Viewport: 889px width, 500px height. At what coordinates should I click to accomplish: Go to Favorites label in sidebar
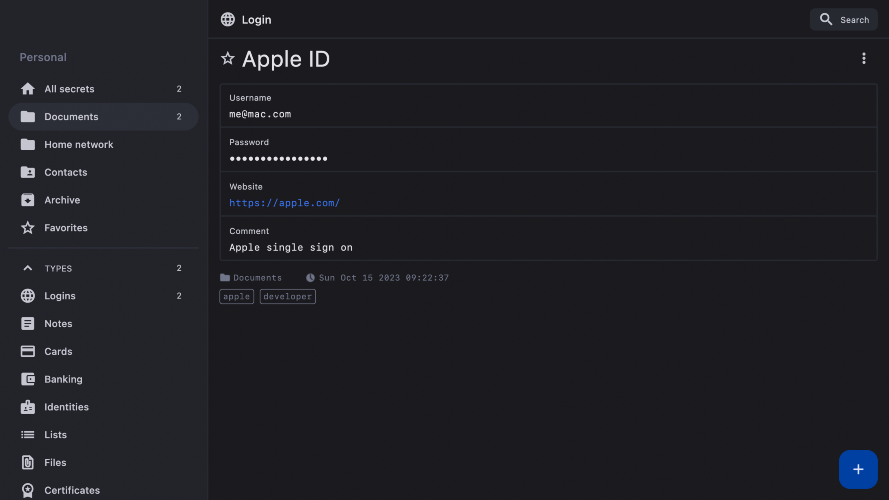click(66, 228)
